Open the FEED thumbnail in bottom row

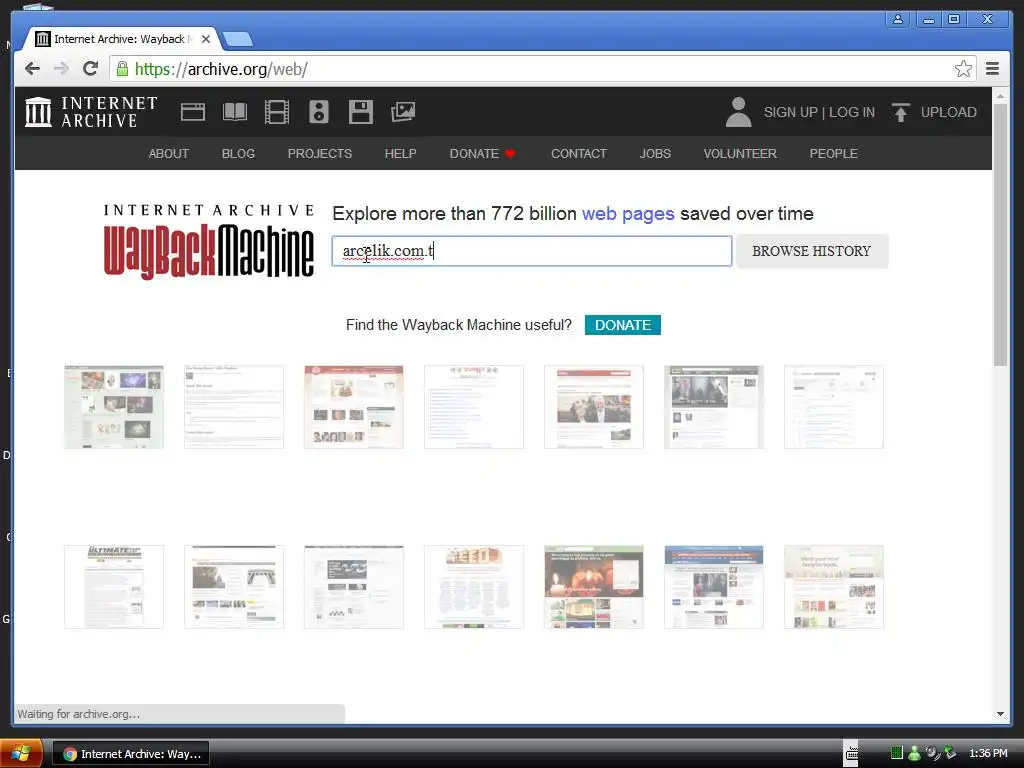tap(473, 587)
